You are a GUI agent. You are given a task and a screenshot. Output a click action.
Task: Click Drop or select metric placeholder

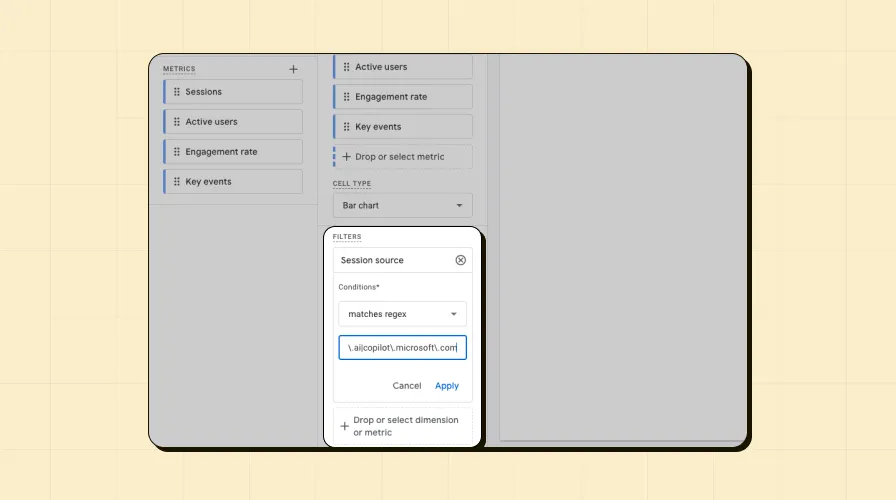pos(403,157)
